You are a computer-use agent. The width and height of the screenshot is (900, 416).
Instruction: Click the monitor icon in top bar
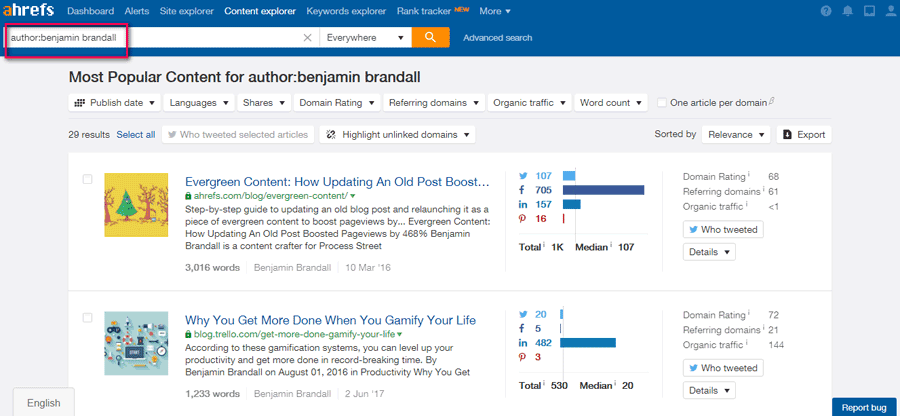click(x=868, y=11)
